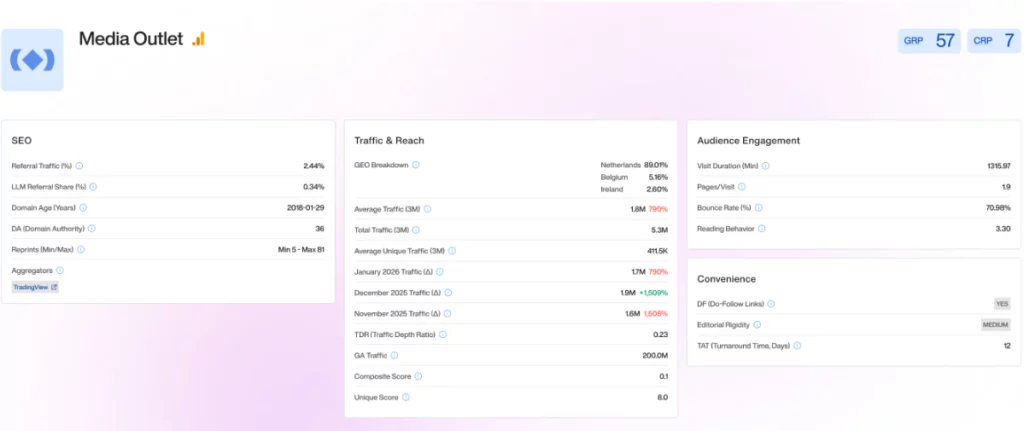This screenshot has height=431, width=1024.
Task: Click info icon next to GEO Breakdown
Action: pos(416,165)
